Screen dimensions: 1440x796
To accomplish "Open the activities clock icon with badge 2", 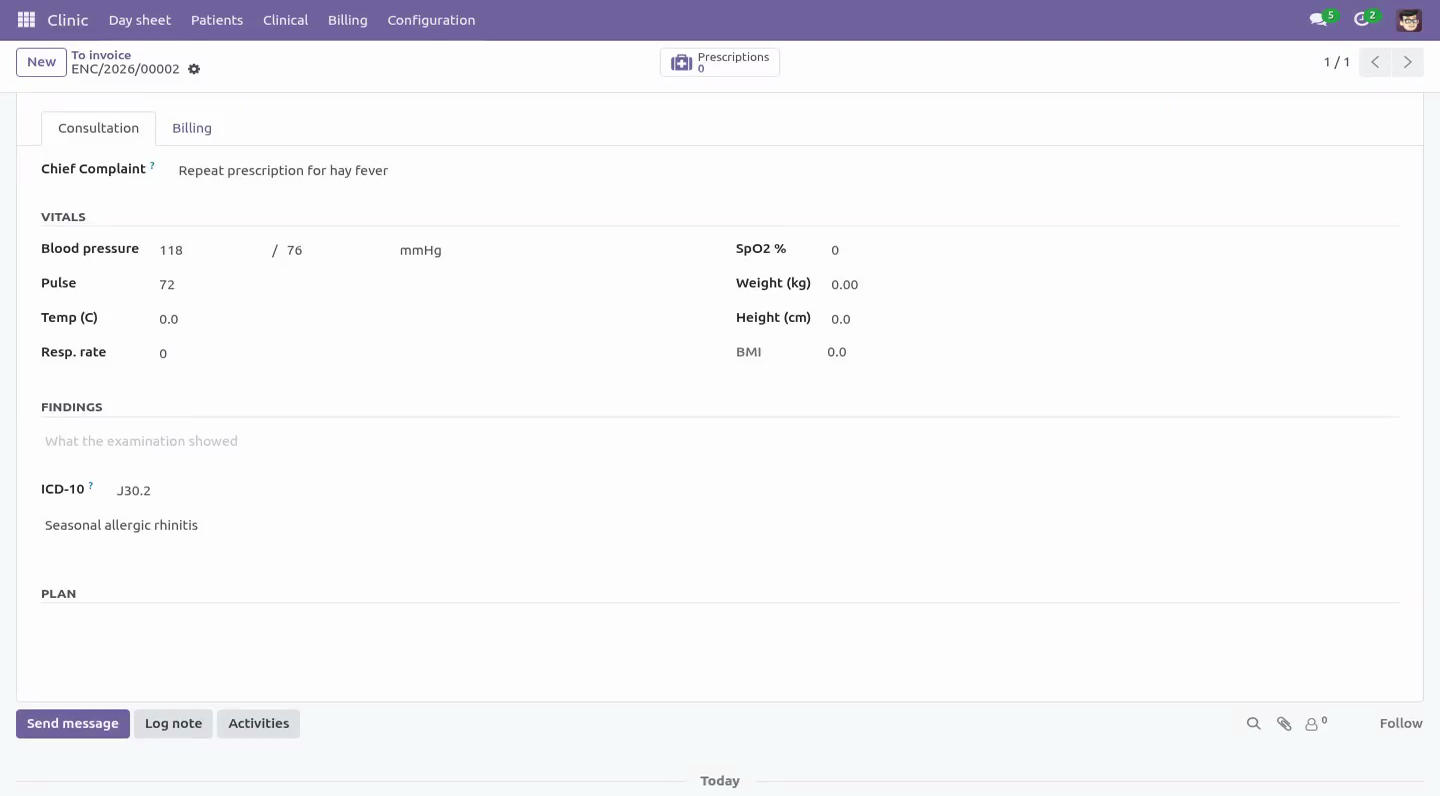I will coord(1360,20).
